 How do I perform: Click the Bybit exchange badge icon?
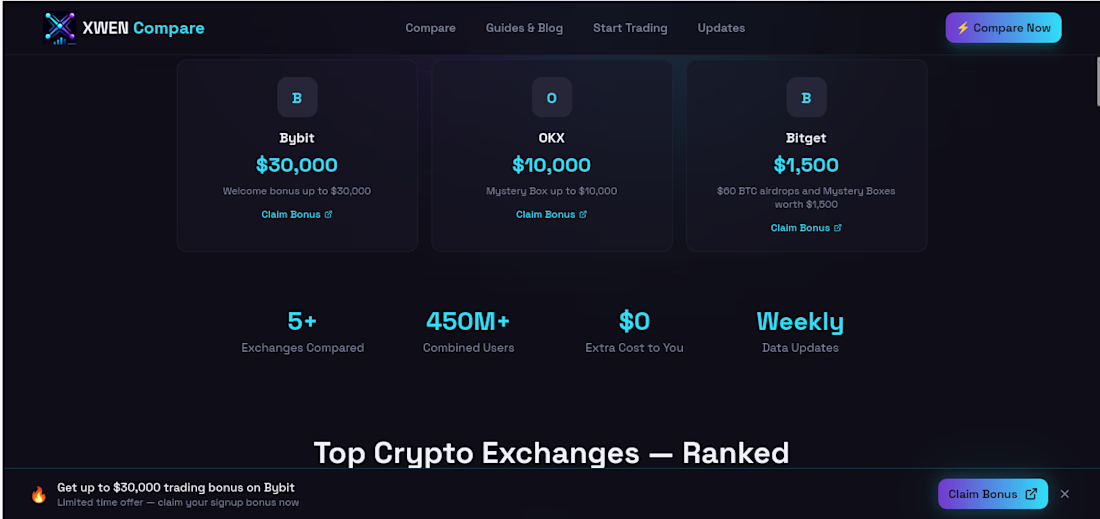pos(297,98)
